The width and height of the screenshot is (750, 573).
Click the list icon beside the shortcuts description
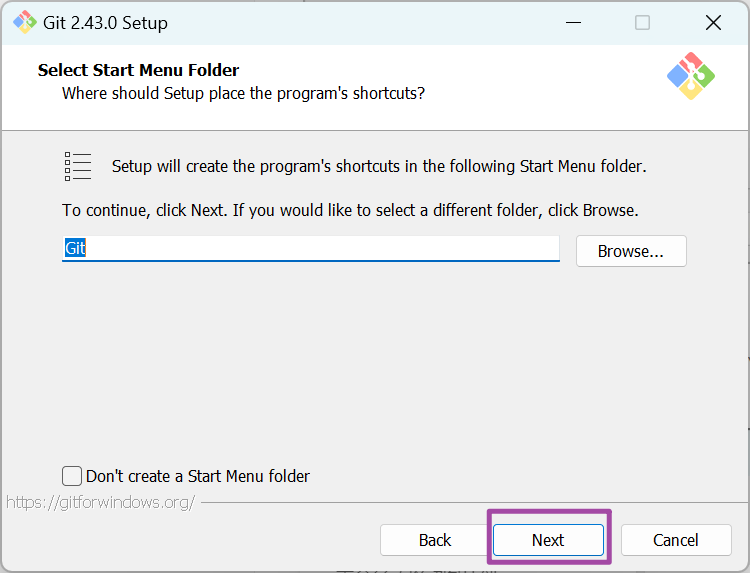point(78,166)
